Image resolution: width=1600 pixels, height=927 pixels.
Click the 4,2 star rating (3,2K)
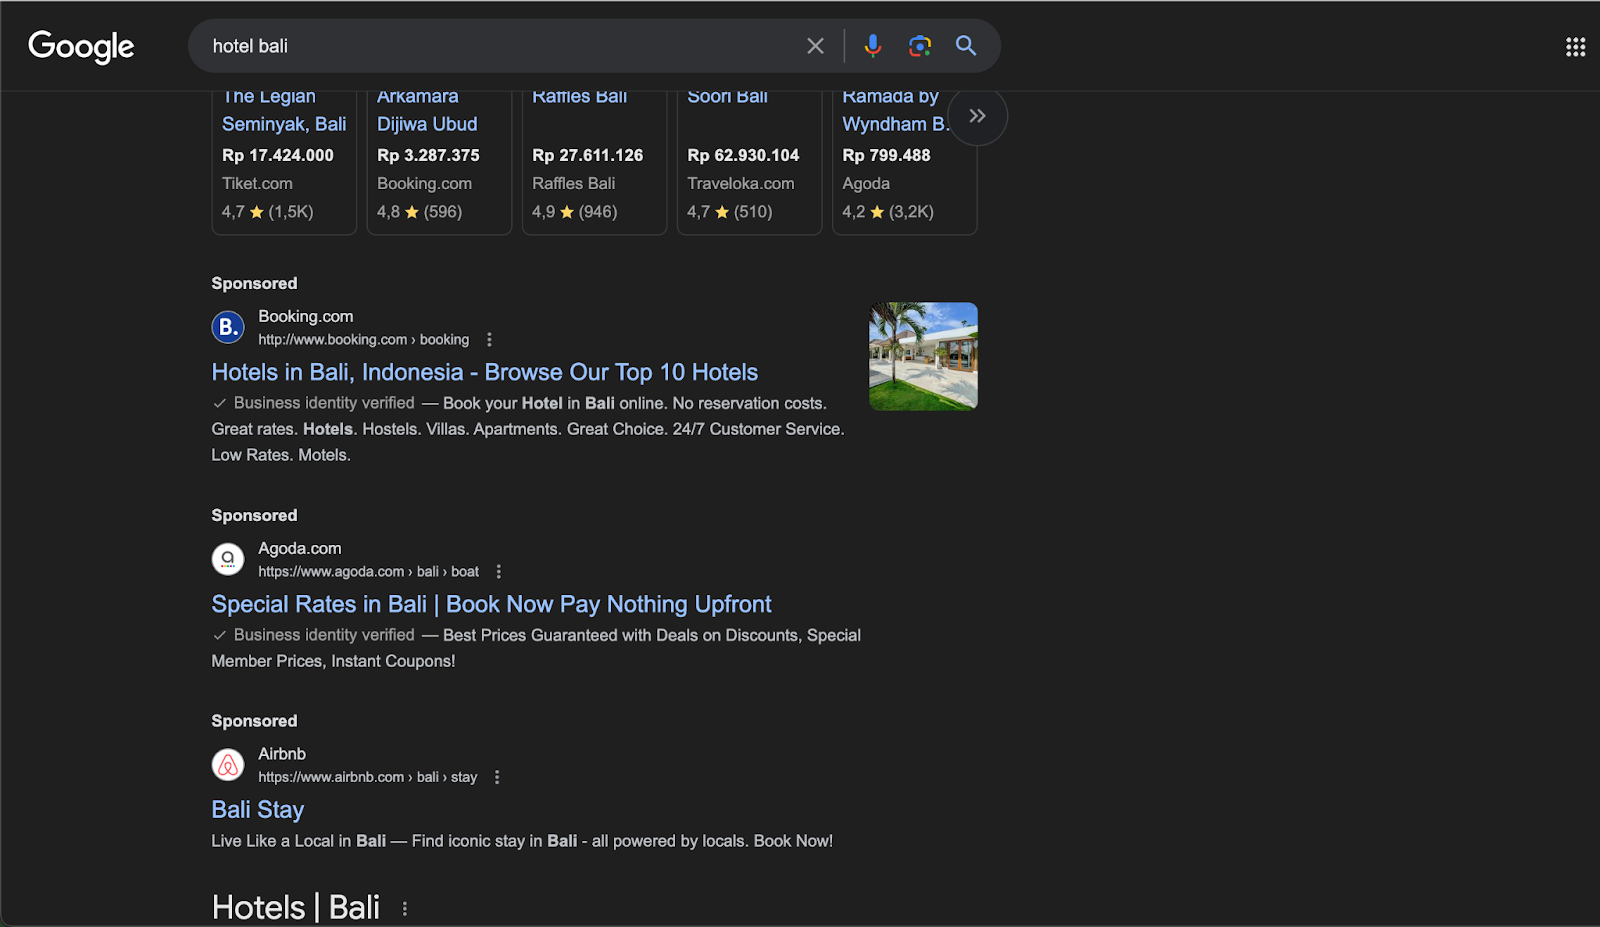pyautogui.click(x=888, y=212)
